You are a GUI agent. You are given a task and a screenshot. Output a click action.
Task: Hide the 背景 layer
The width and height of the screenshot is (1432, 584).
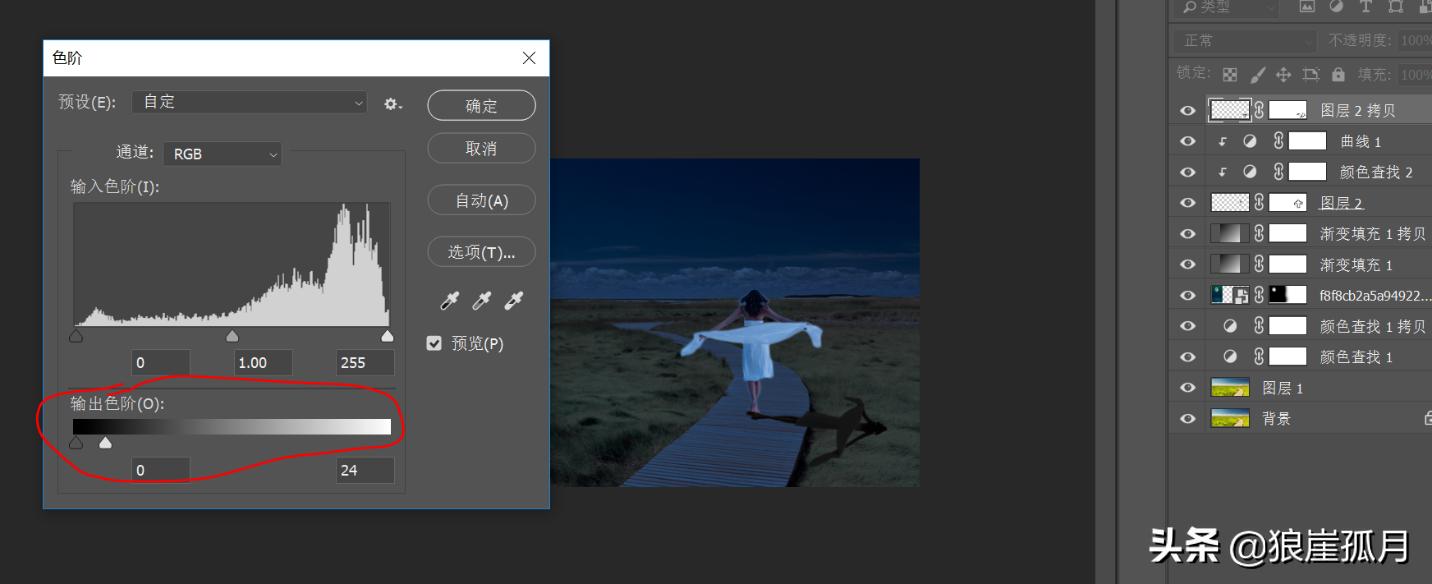tap(1188, 418)
